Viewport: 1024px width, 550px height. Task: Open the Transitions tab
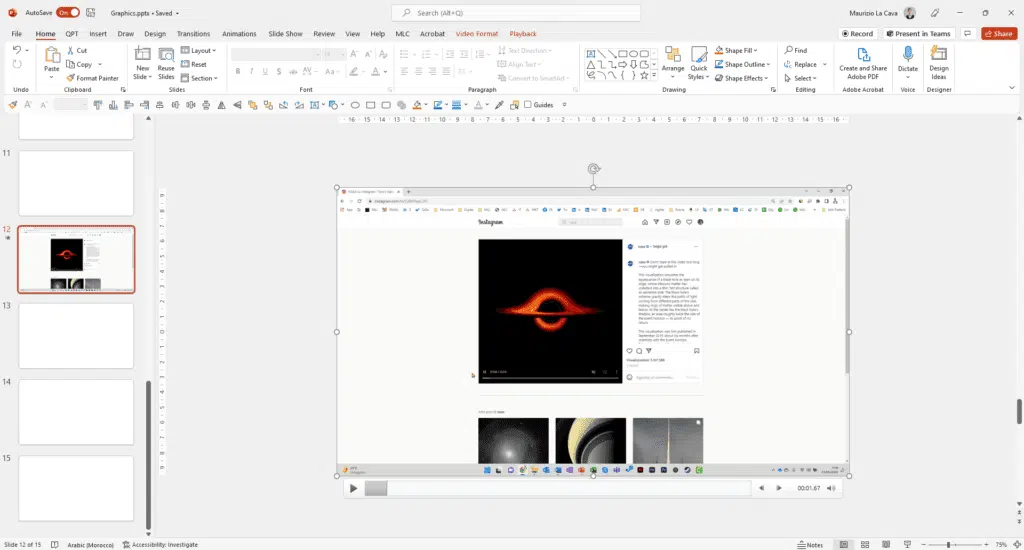pos(193,33)
